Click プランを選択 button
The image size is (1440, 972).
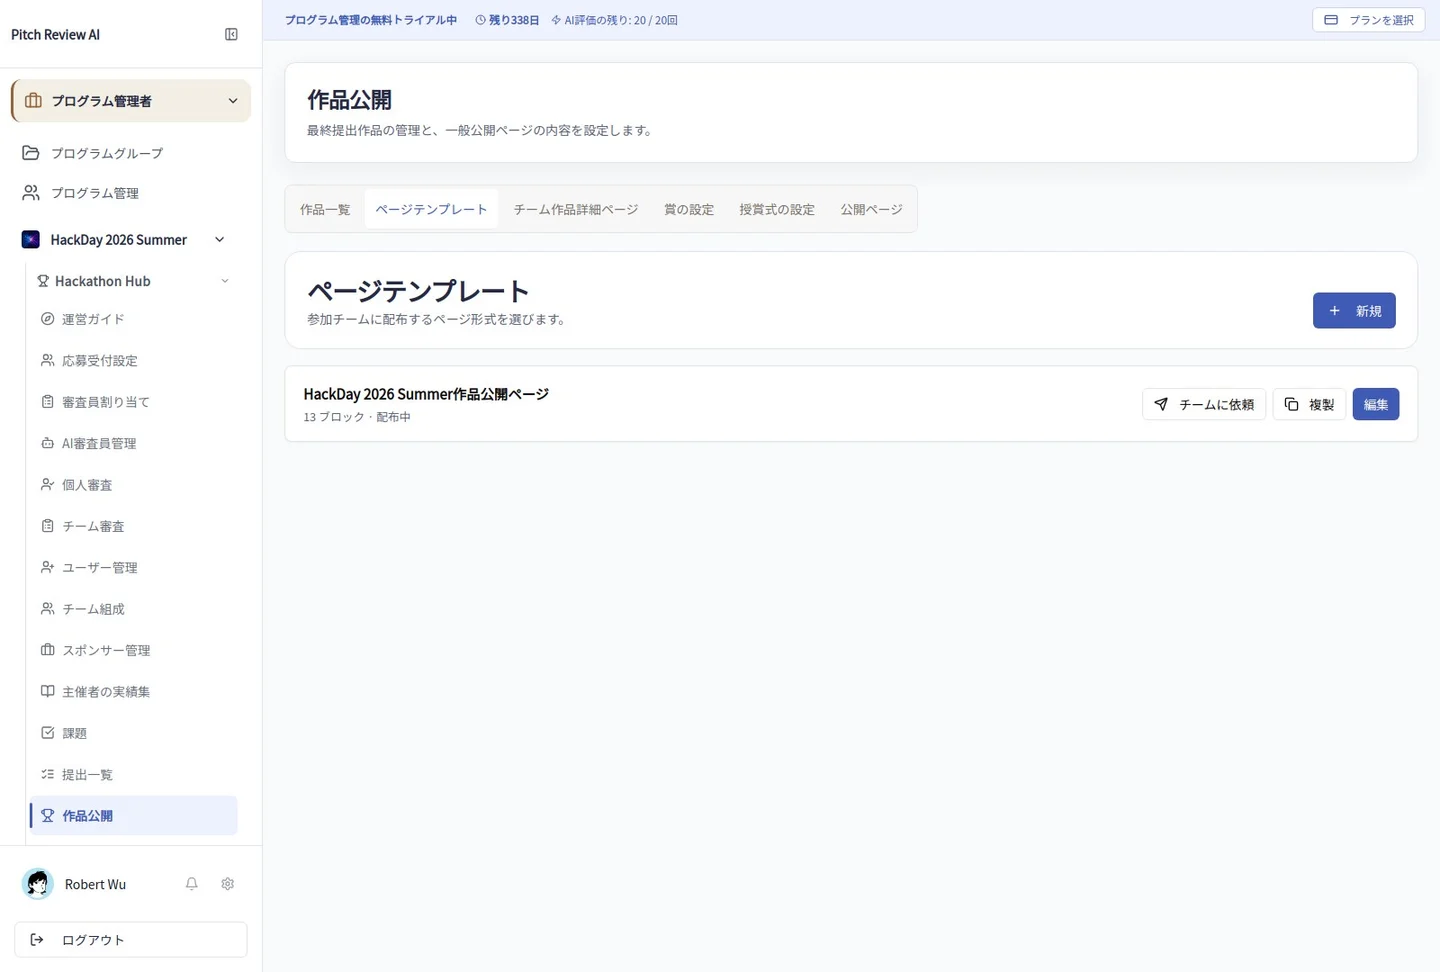tap(1369, 20)
